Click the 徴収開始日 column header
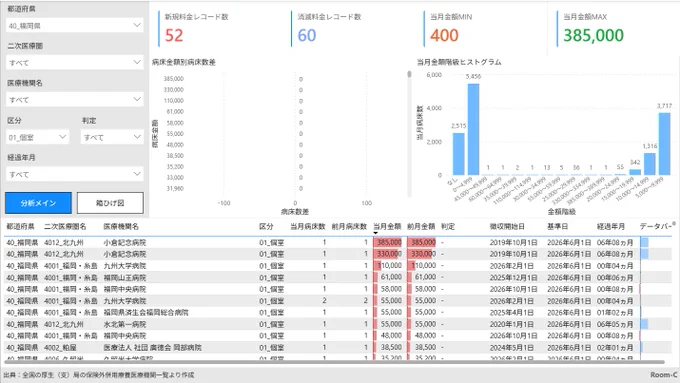Image resolution: width=680 pixels, height=383 pixels. (x=507, y=226)
